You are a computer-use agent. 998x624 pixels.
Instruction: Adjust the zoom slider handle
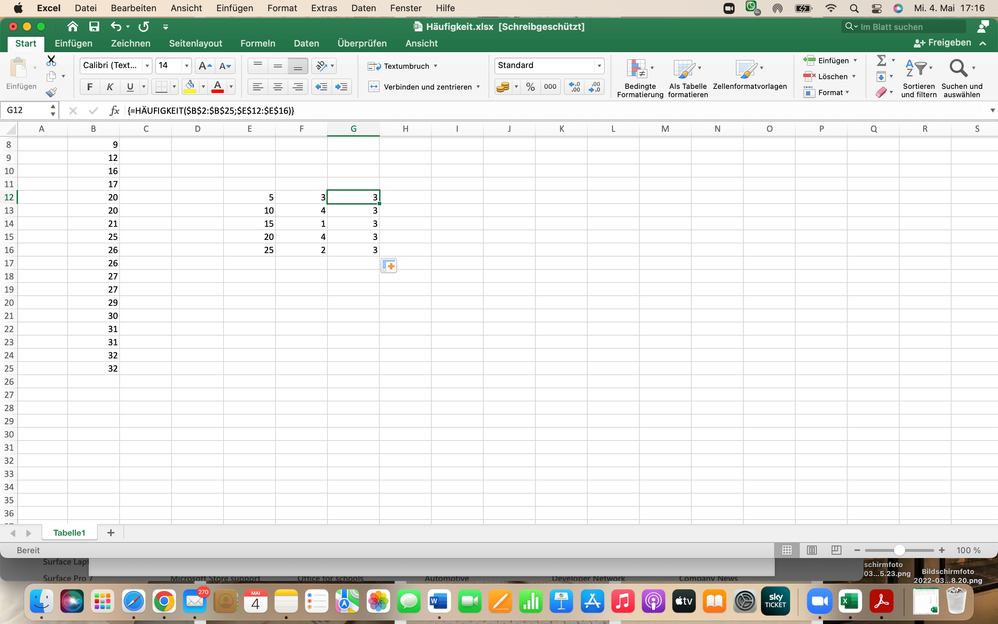coord(899,550)
